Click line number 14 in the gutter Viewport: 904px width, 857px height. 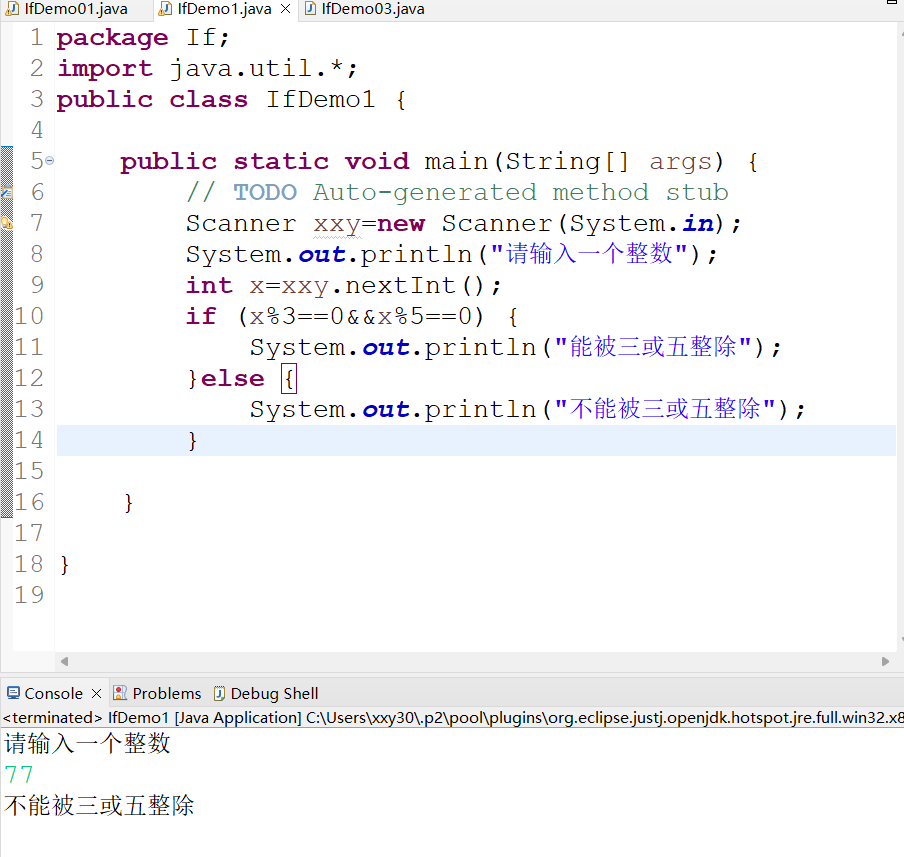29,441
